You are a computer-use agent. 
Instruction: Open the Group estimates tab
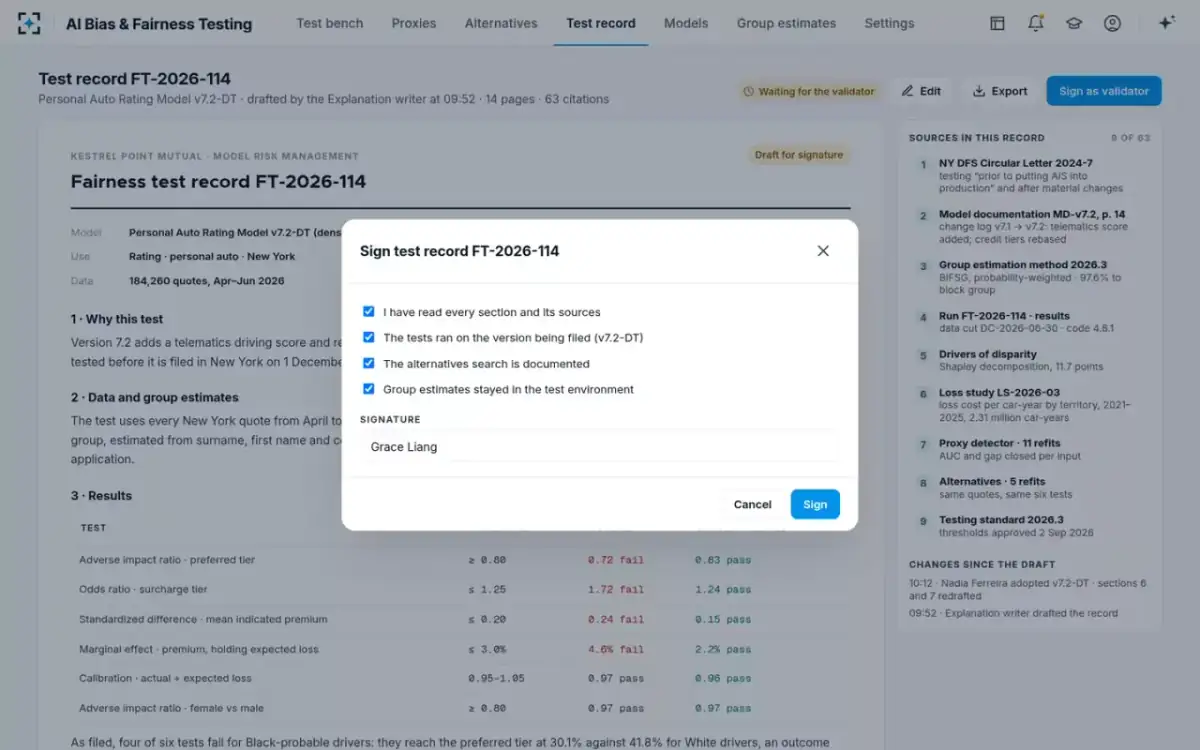786,23
